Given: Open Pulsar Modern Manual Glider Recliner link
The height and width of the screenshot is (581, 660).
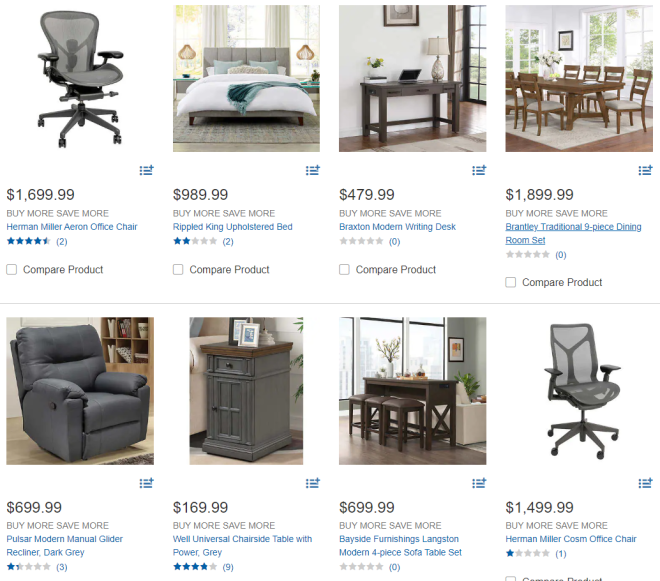Looking at the screenshot, I should click(x=64, y=545).
